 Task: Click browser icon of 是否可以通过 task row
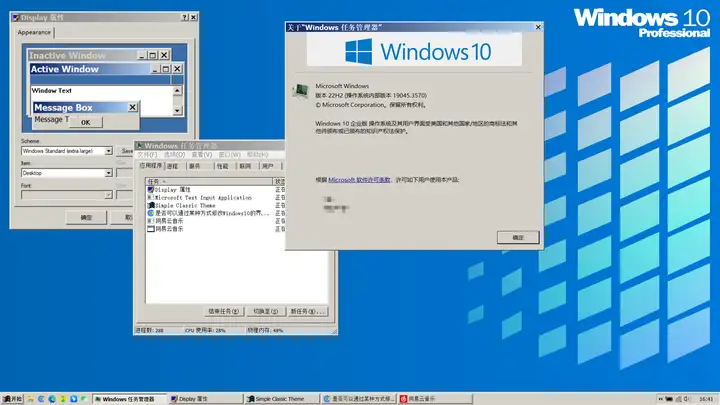click(151, 213)
